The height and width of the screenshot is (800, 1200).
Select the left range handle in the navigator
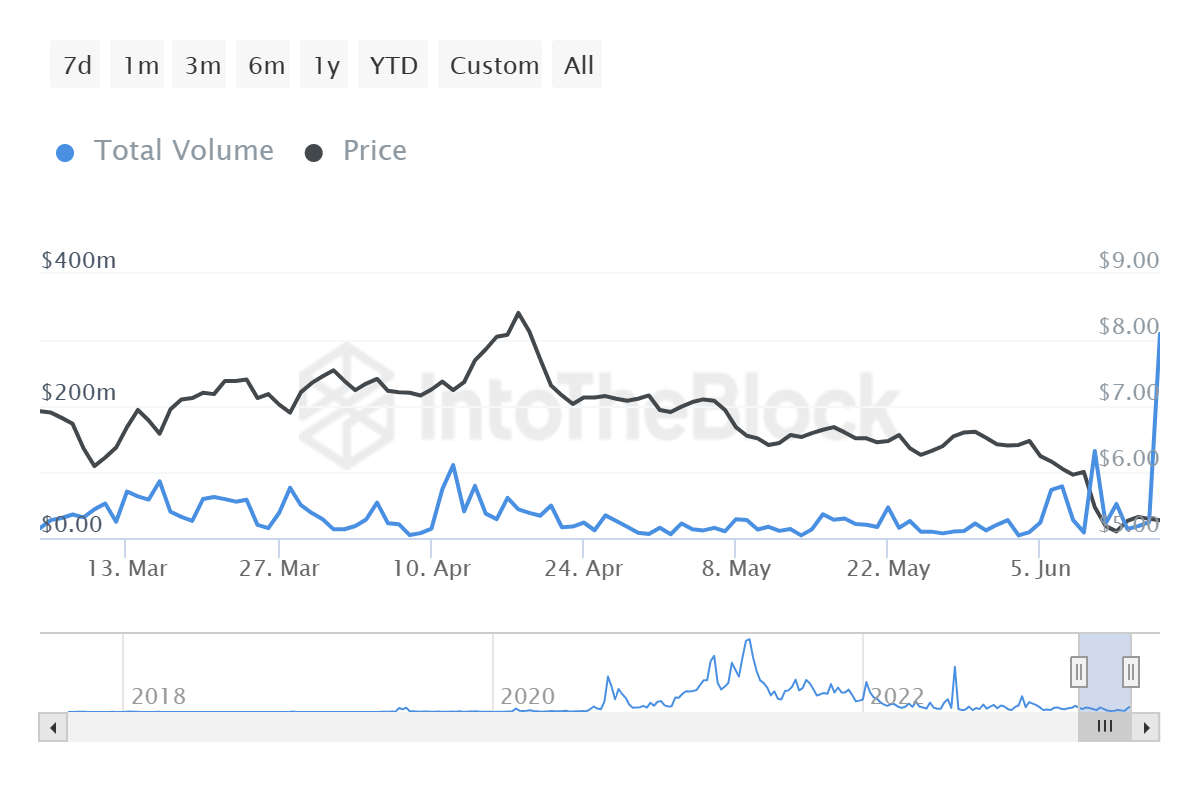(1079, 672)
